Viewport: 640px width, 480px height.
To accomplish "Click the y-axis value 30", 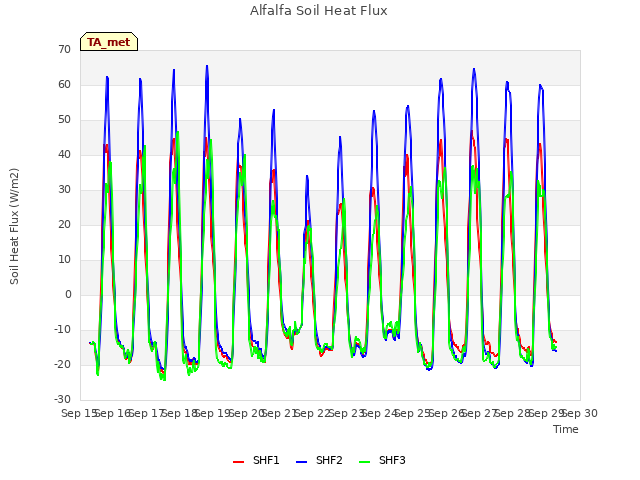I will click(x=64, y=190).
